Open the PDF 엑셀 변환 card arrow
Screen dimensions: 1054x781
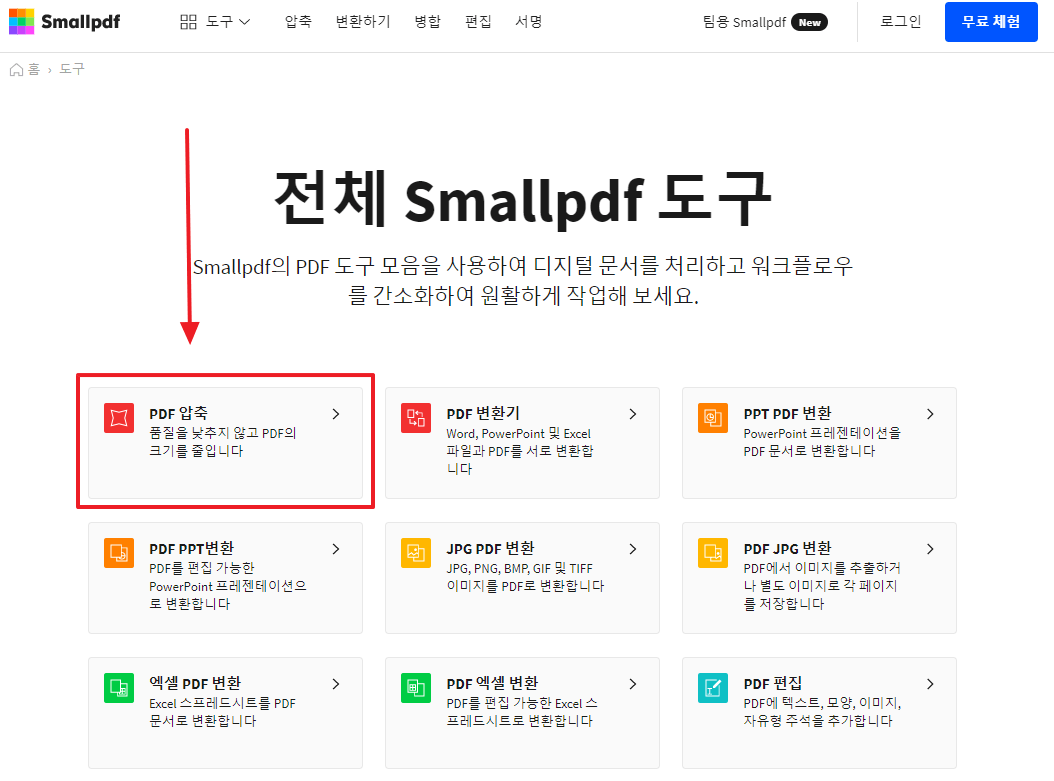[633, 684]
